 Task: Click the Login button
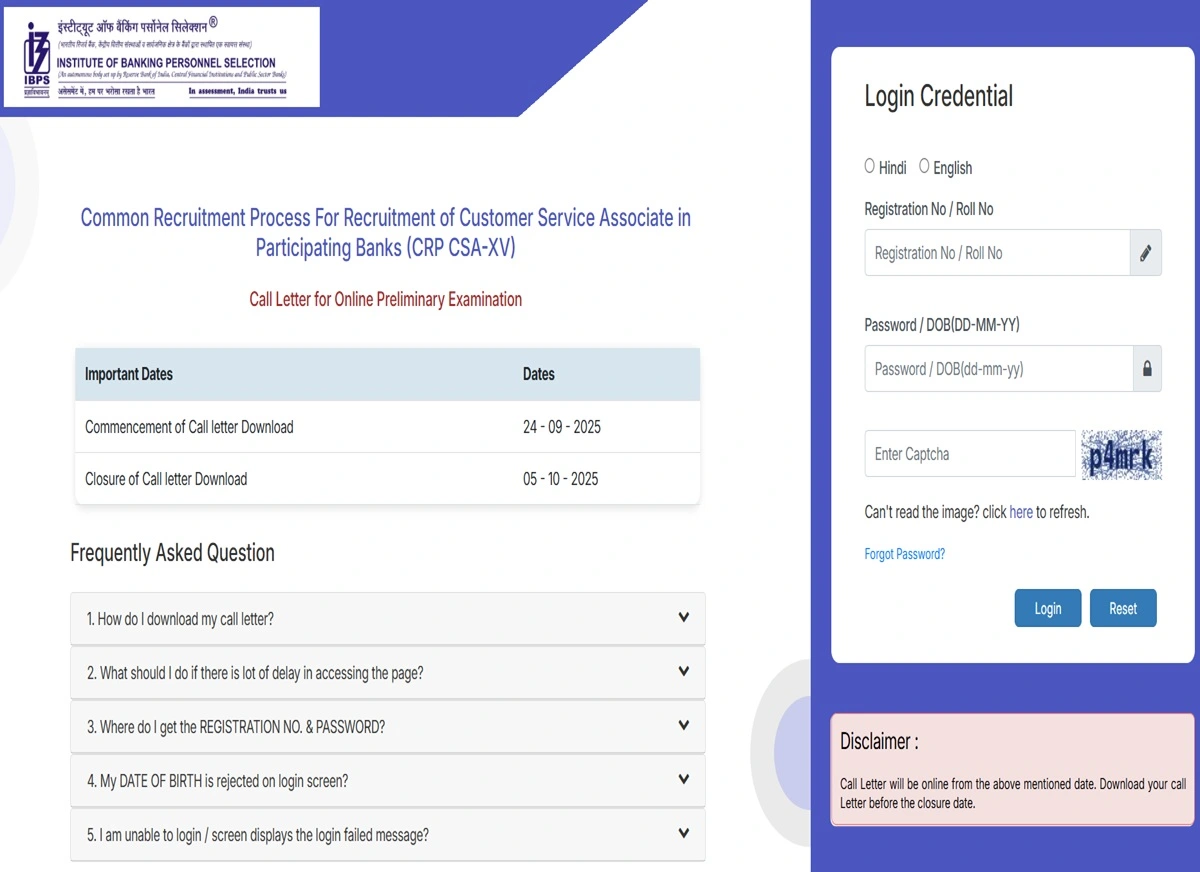tap(1047, 608)
